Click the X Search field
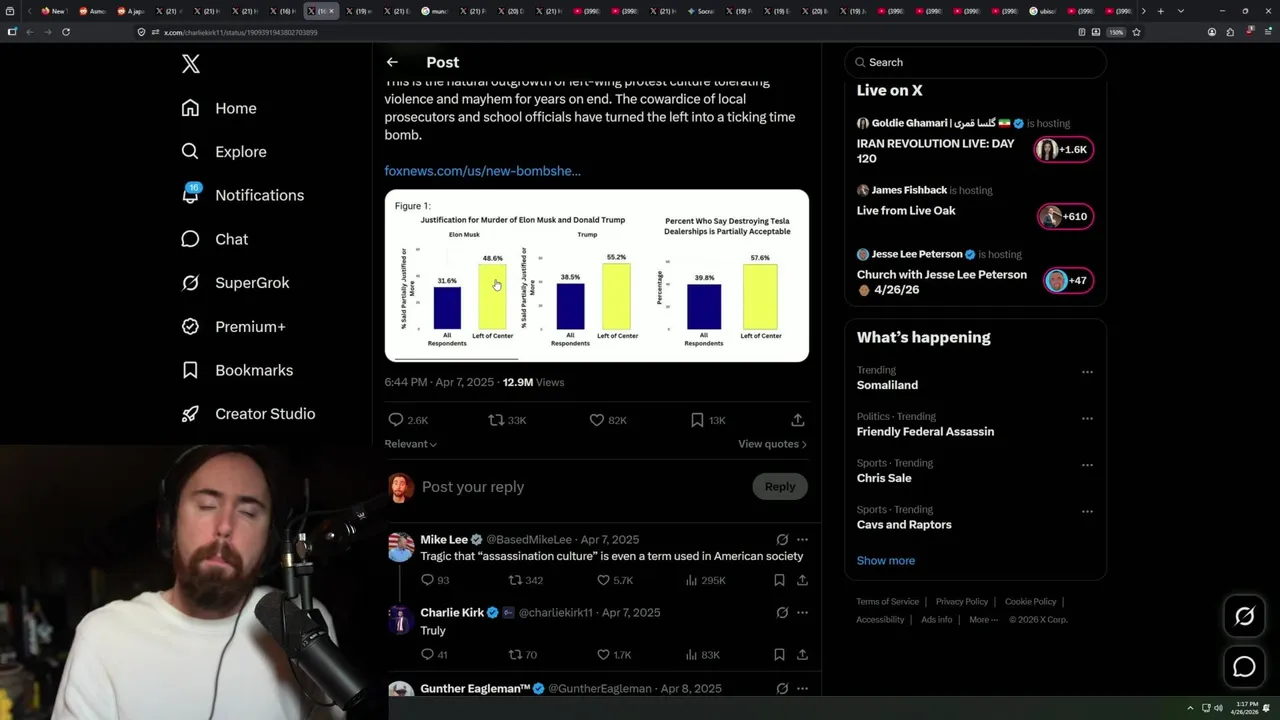Viewport: 1280px width, 720px height. click(x=975, y=62)
